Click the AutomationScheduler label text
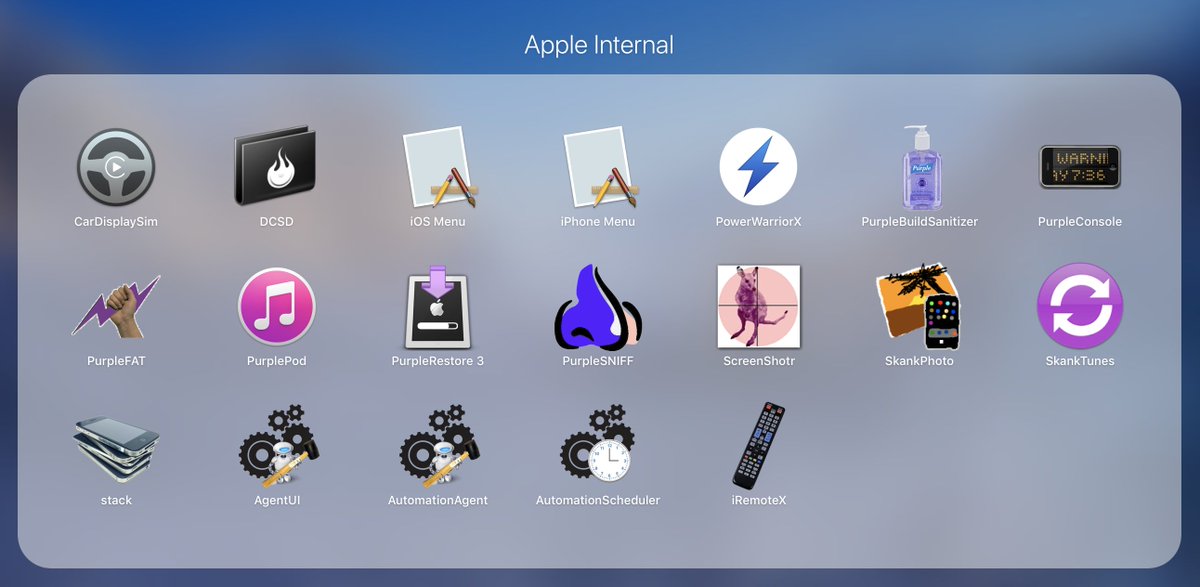Image resolution: width=1200 pixels, height=587 pixels. (x=598, y=500)
